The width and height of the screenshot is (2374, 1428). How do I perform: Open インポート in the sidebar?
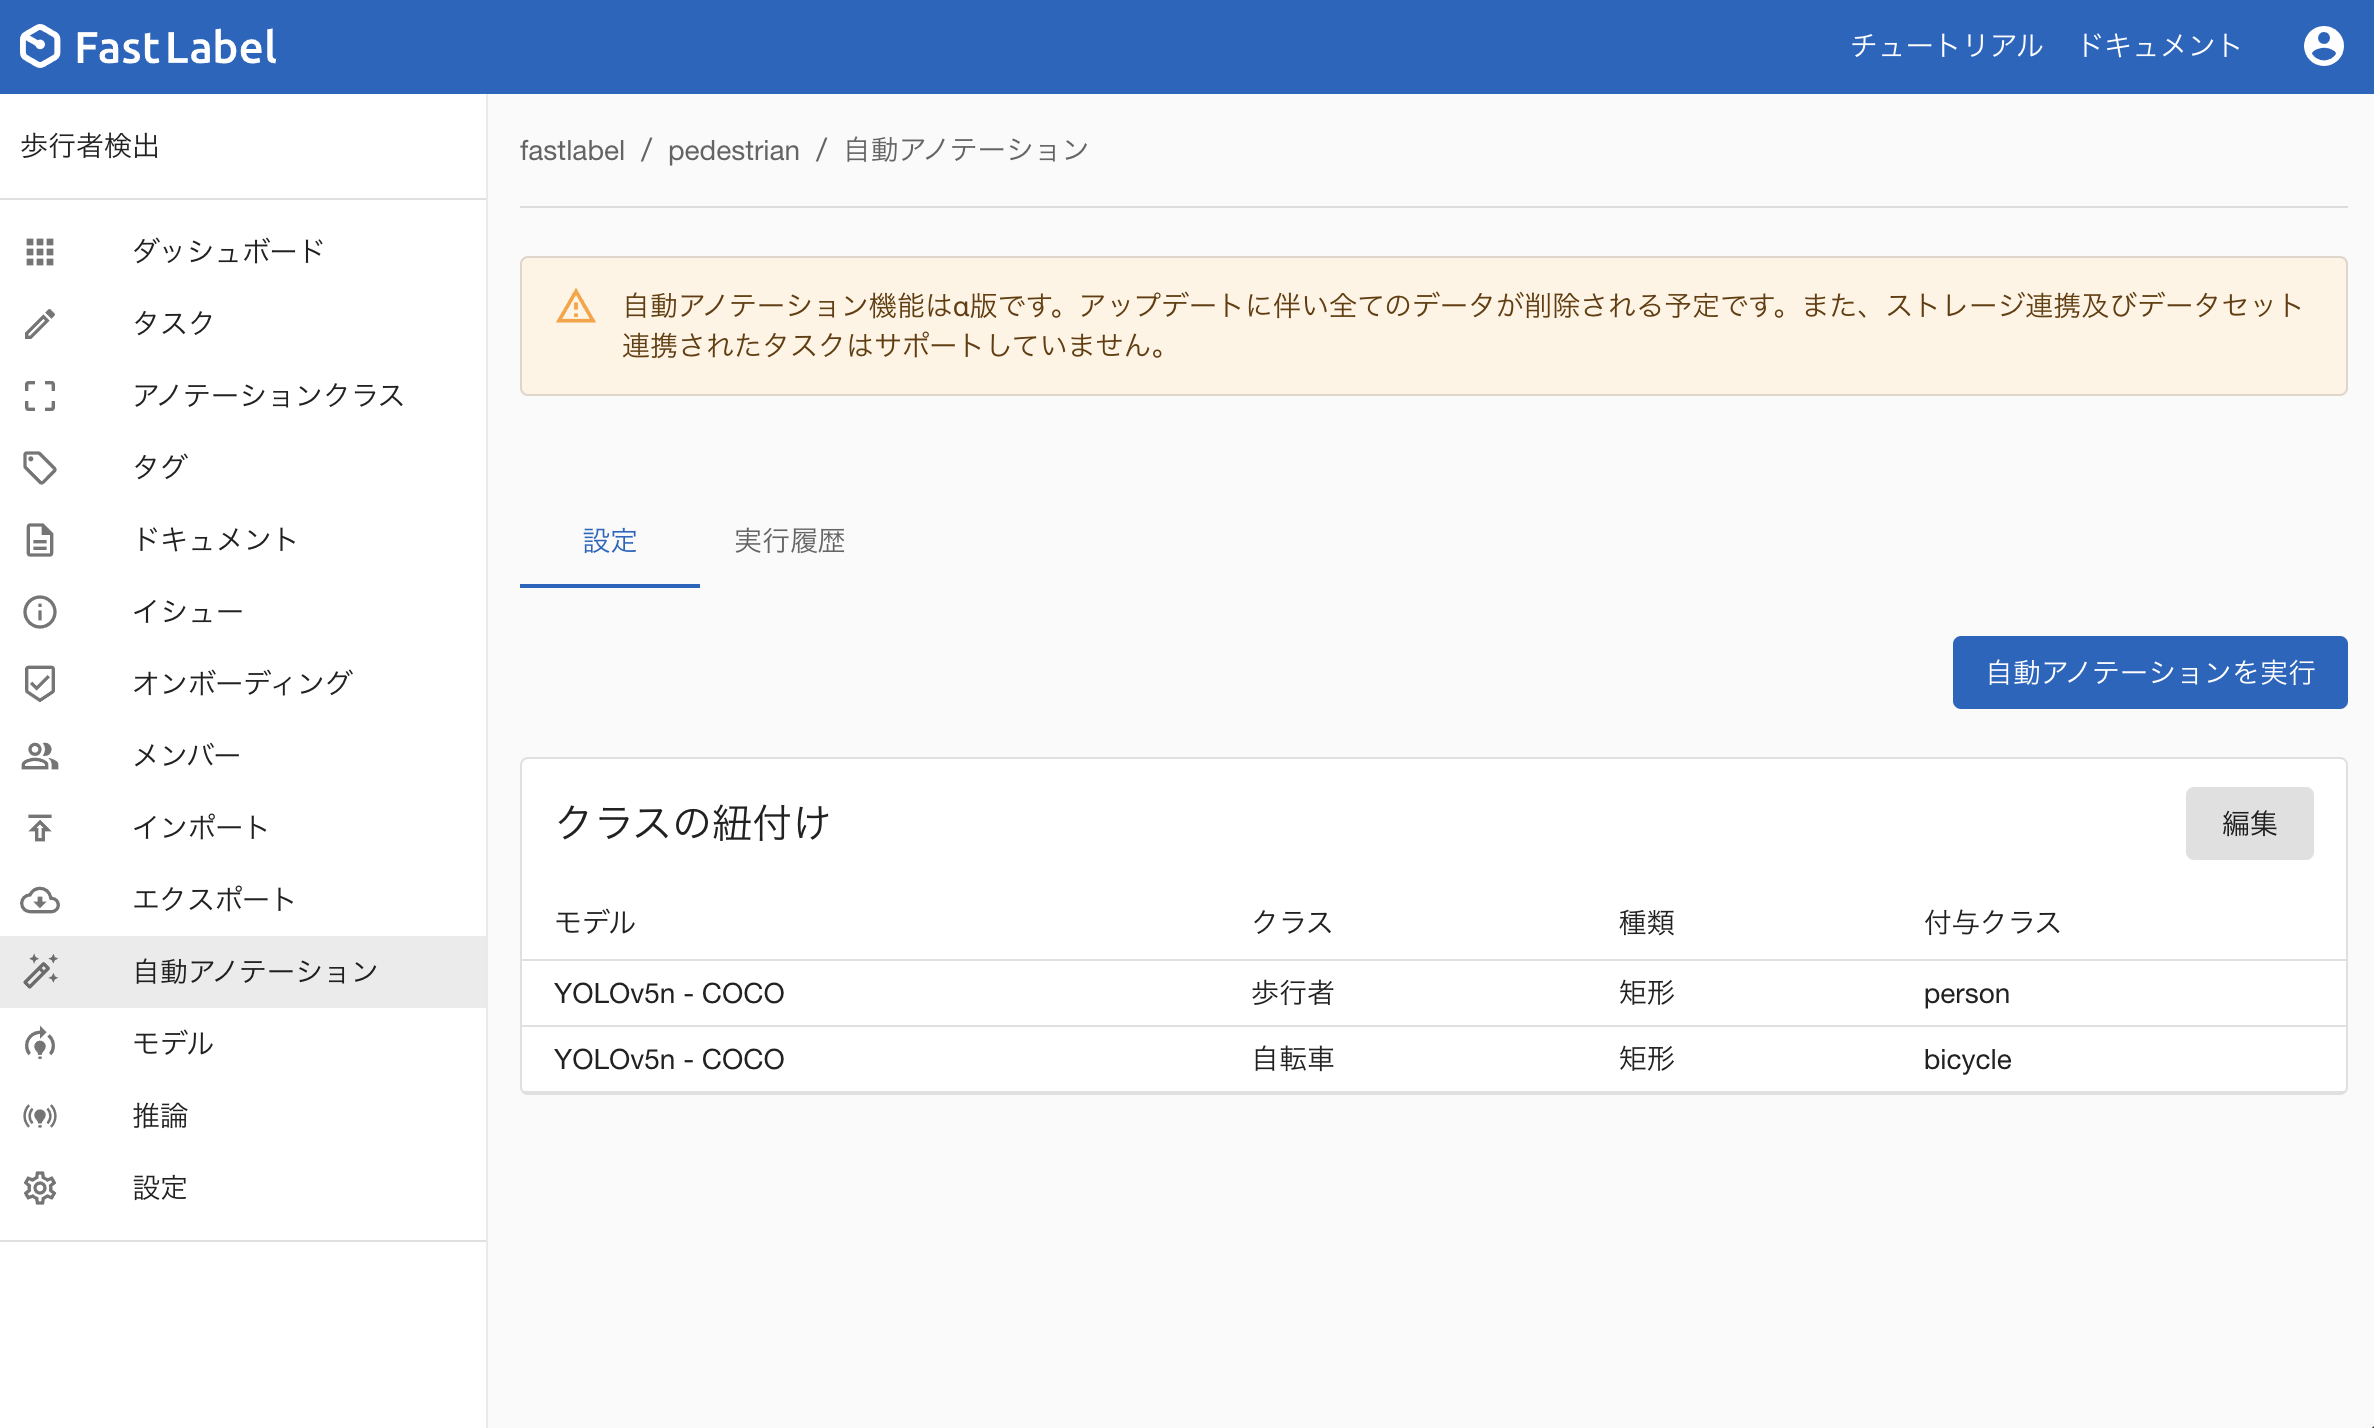243,827
